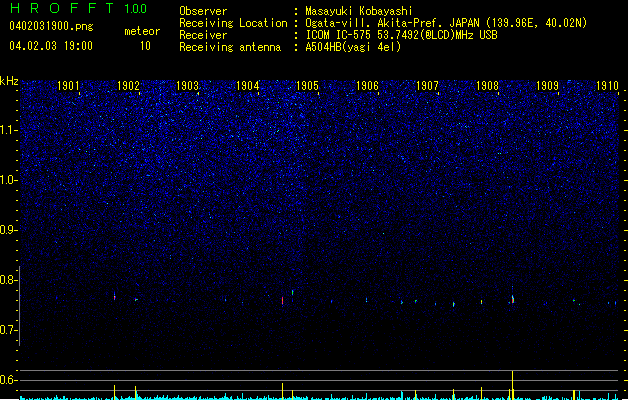Click the 1904 time axis label
The width and height of the screenshot is (629, 400).
point(248,85)
